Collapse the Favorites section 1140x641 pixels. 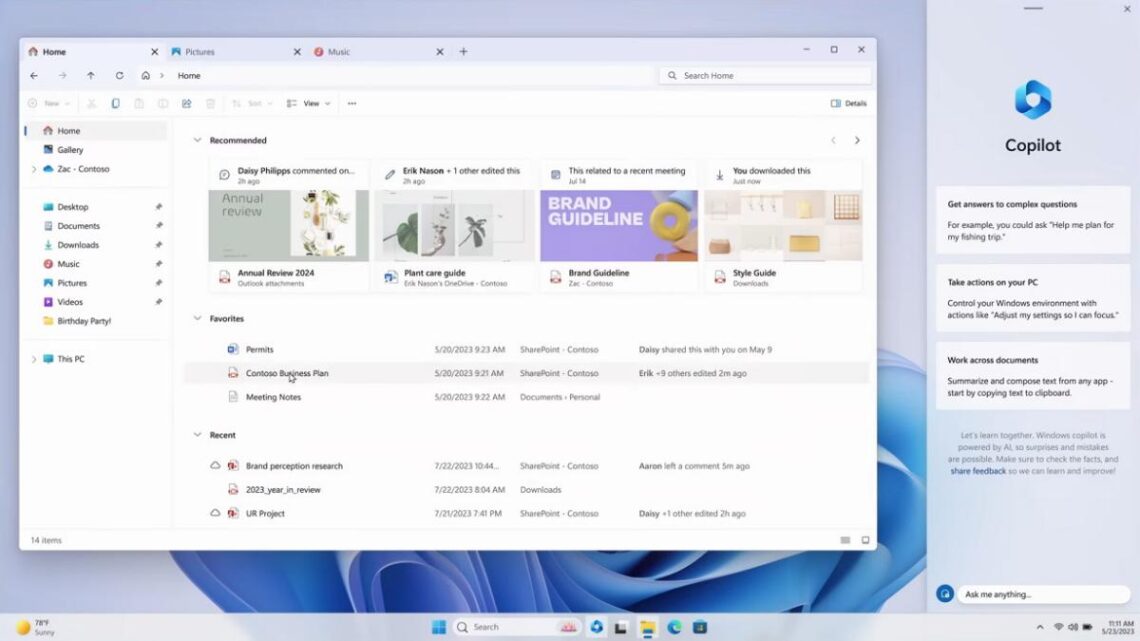point(197,318)
